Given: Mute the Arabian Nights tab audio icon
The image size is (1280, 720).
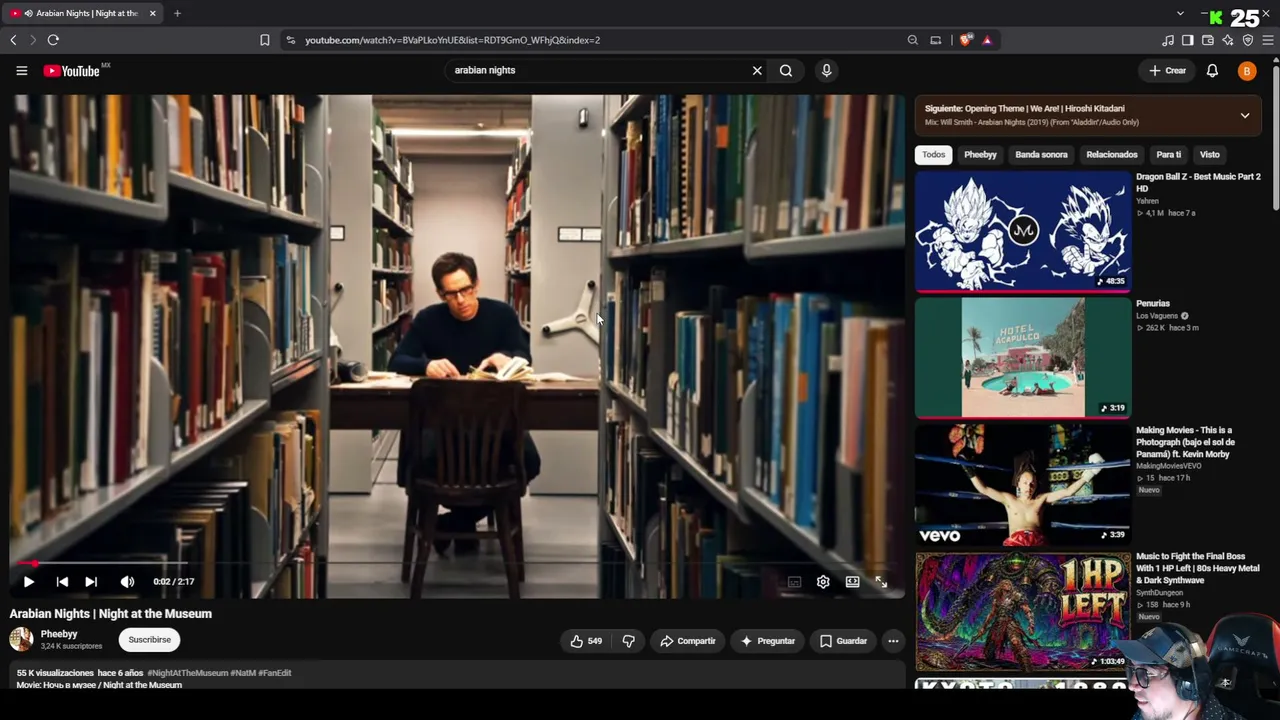Looking at the screenshot, I should coord(27,13).
